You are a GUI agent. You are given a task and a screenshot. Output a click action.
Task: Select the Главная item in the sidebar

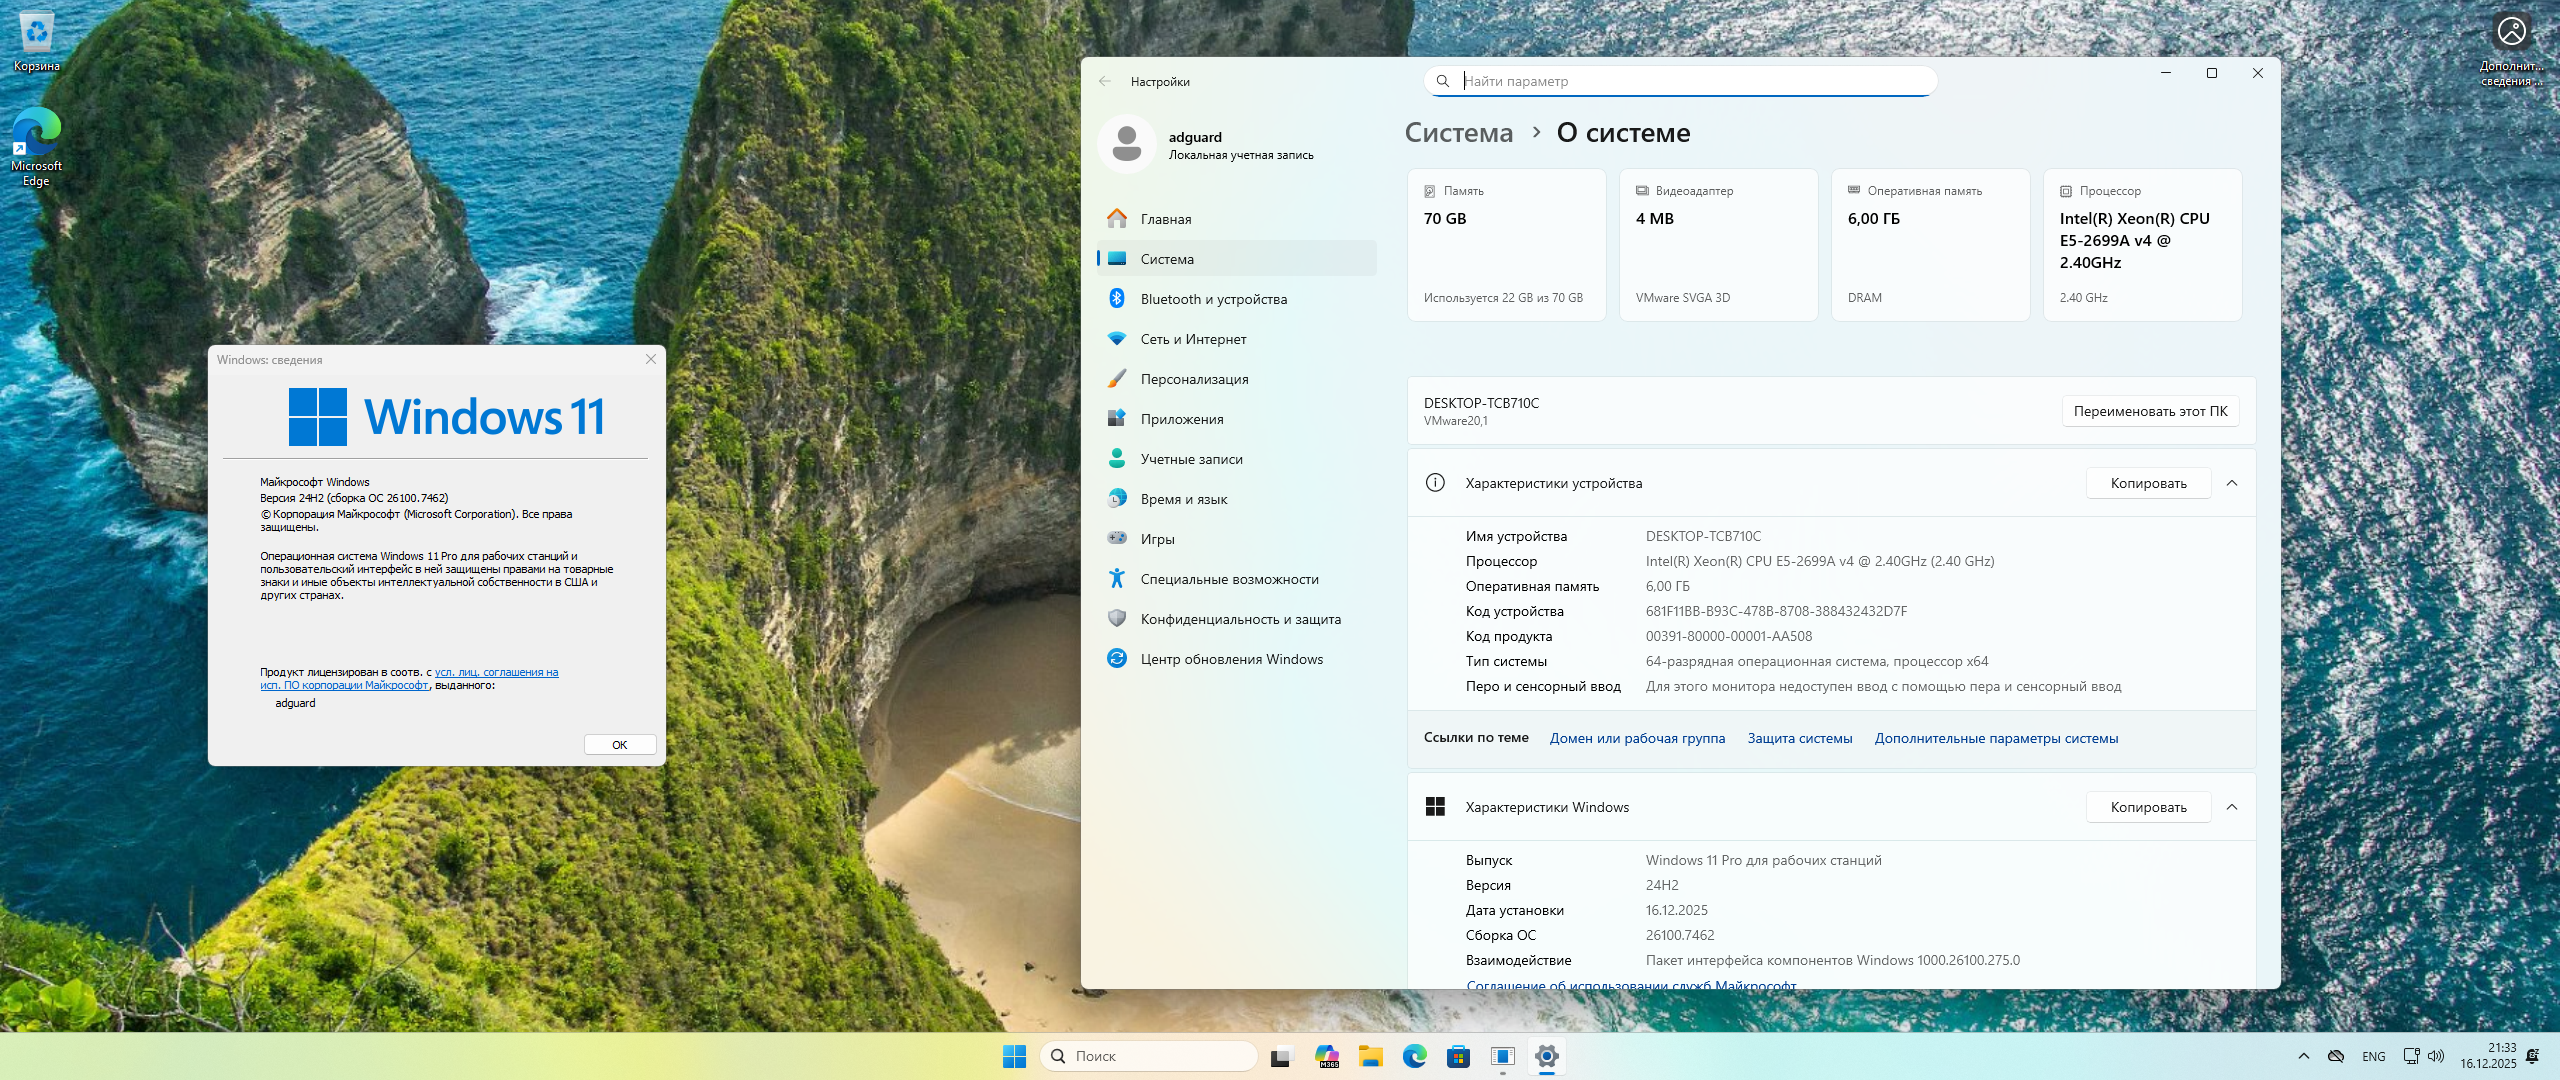(1165, 219)
